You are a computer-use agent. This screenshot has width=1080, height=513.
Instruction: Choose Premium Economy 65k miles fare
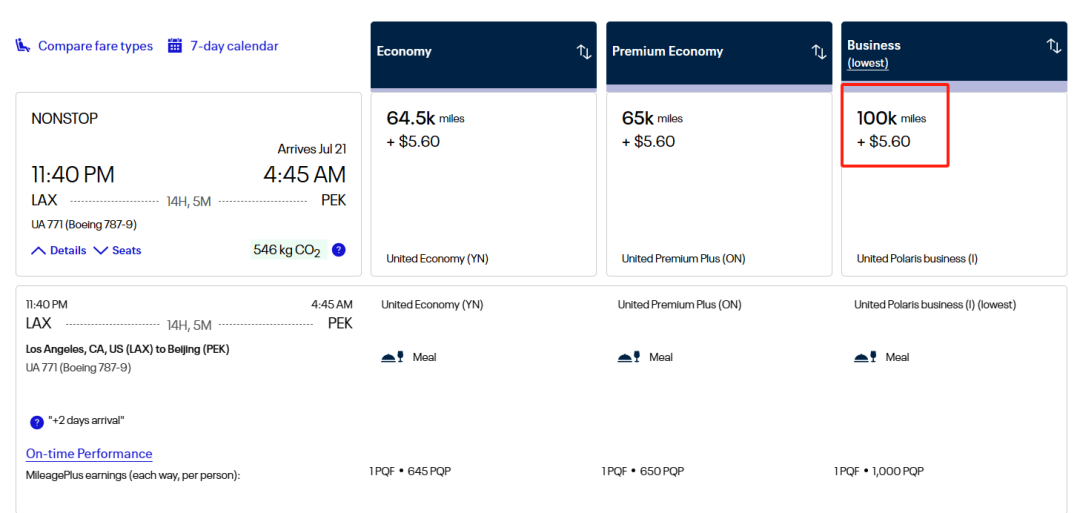pyautogui.click(x=718, y=184)
